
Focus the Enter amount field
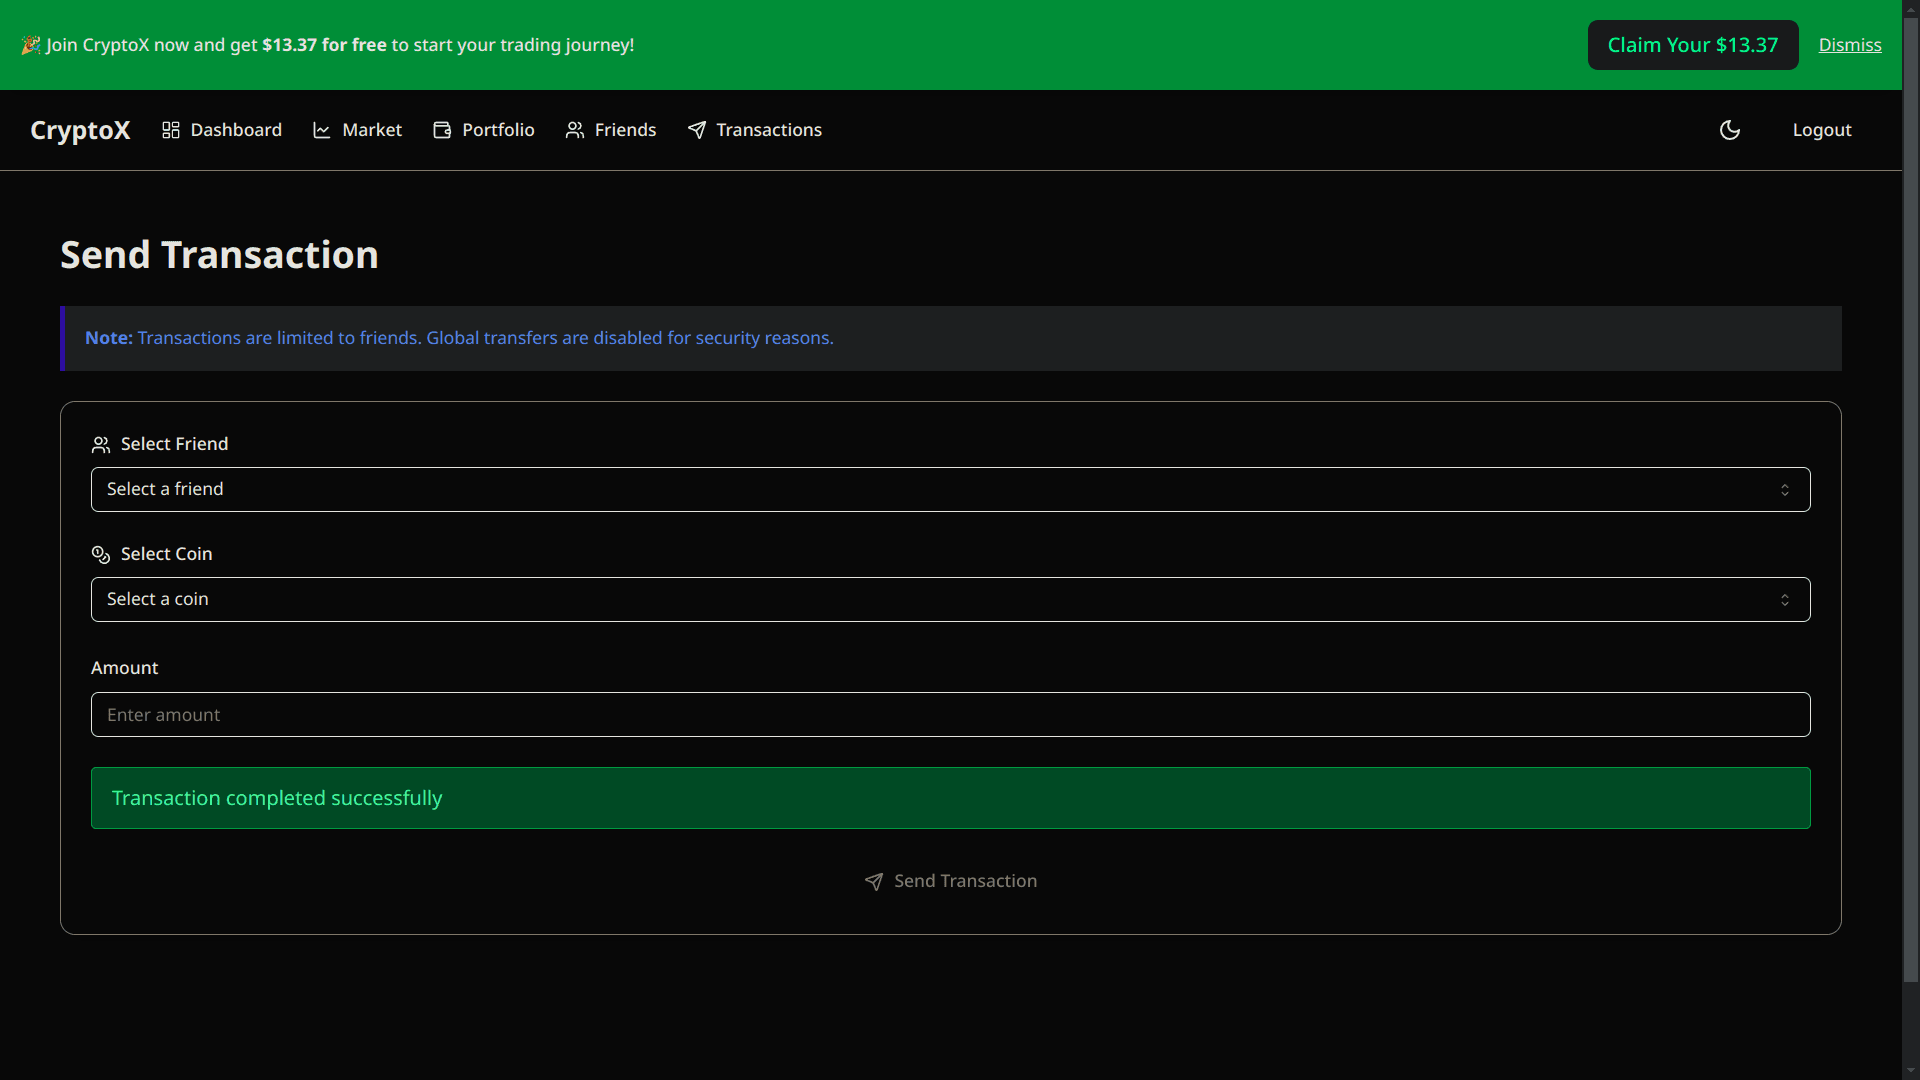[x=950, y=715]
